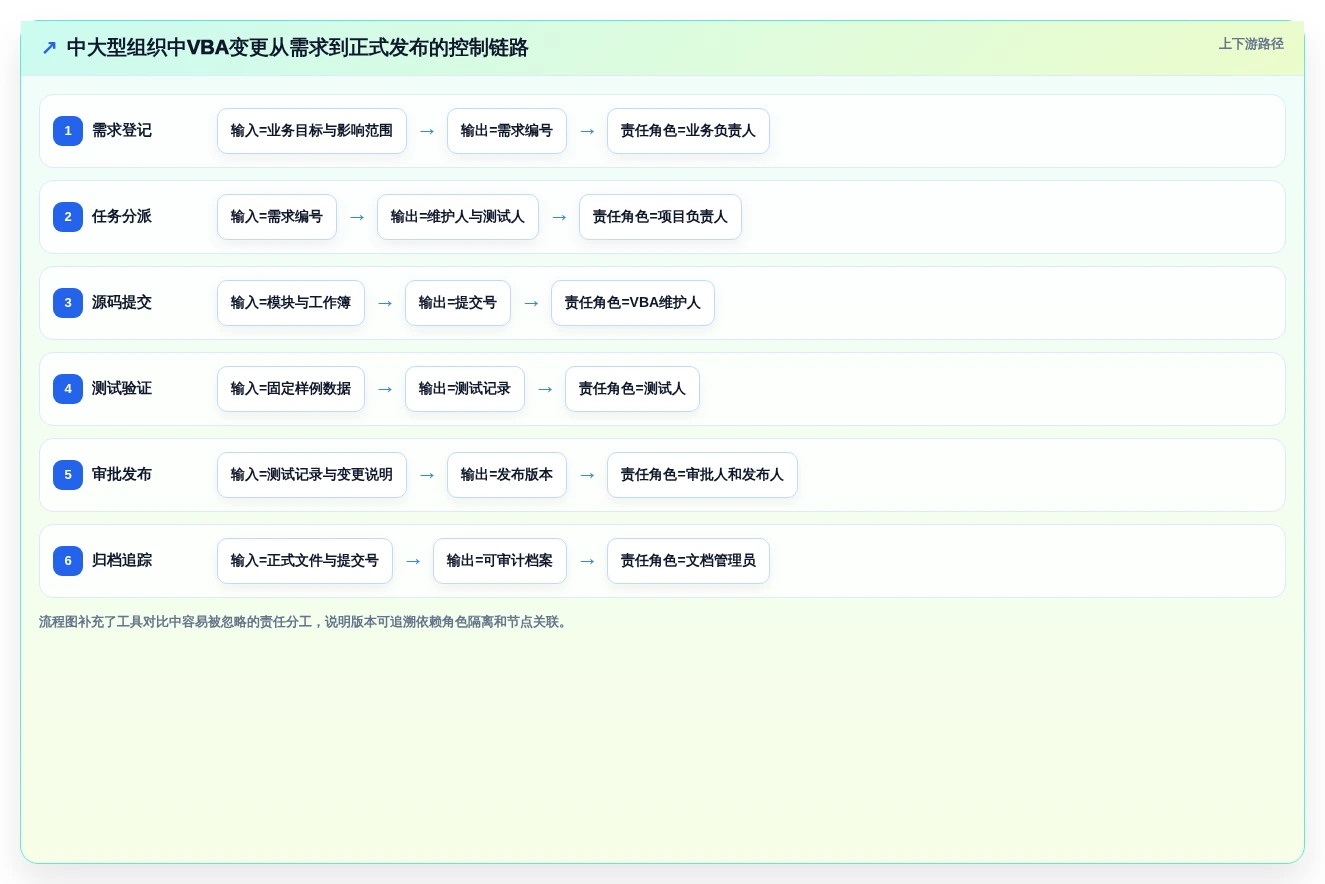
Task: Click the 输出=维护人与测试人 box
Action: (x=458, y=217)
